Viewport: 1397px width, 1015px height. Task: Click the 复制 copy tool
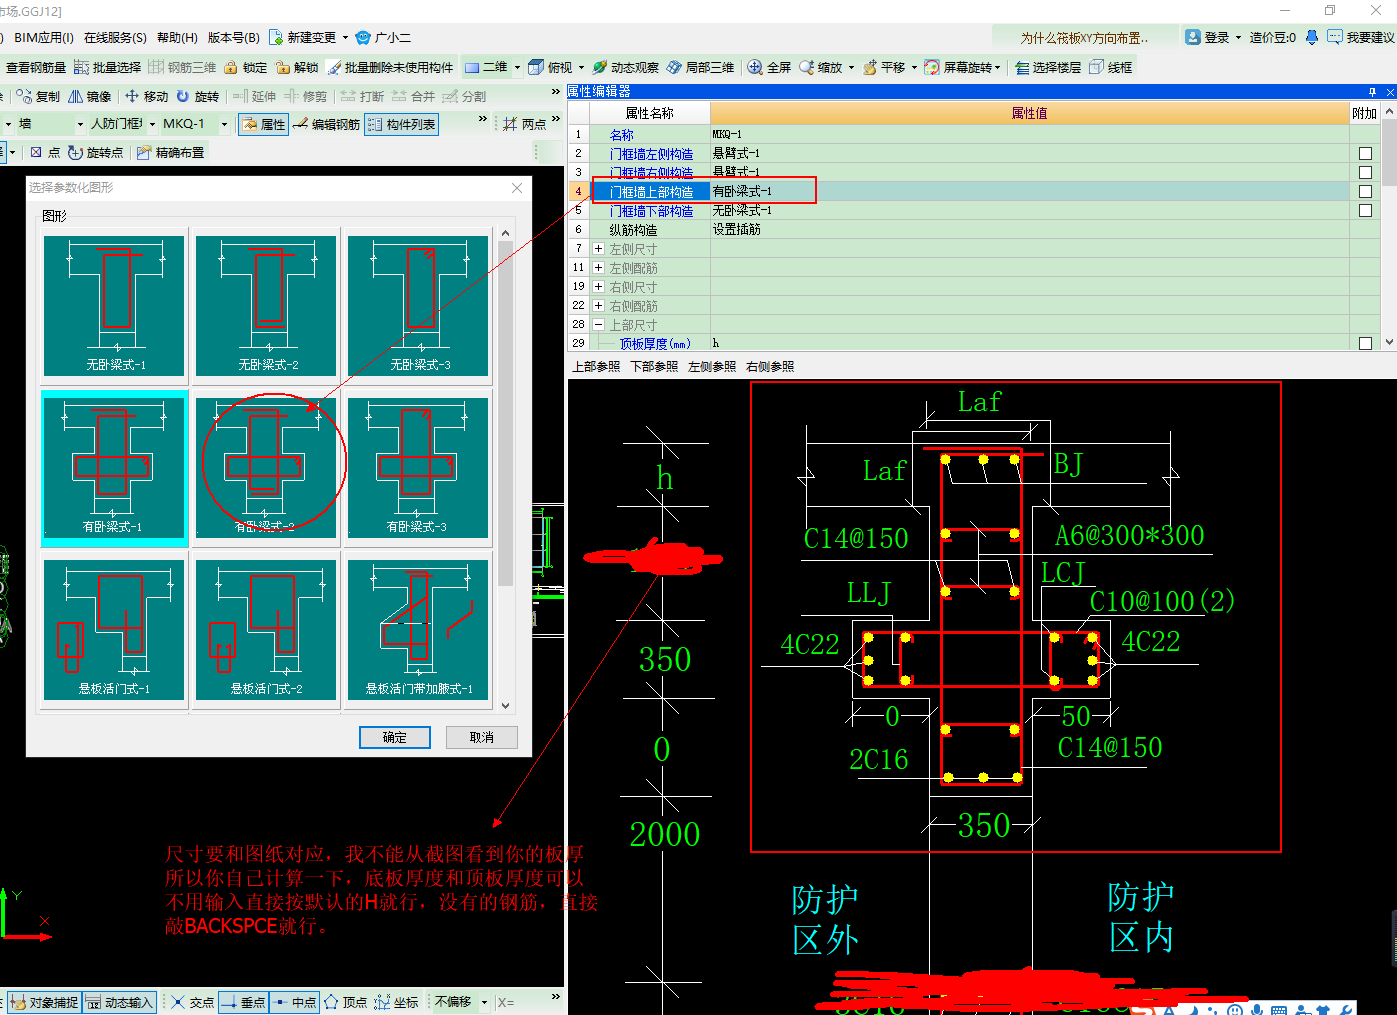(x=38, y=96)
